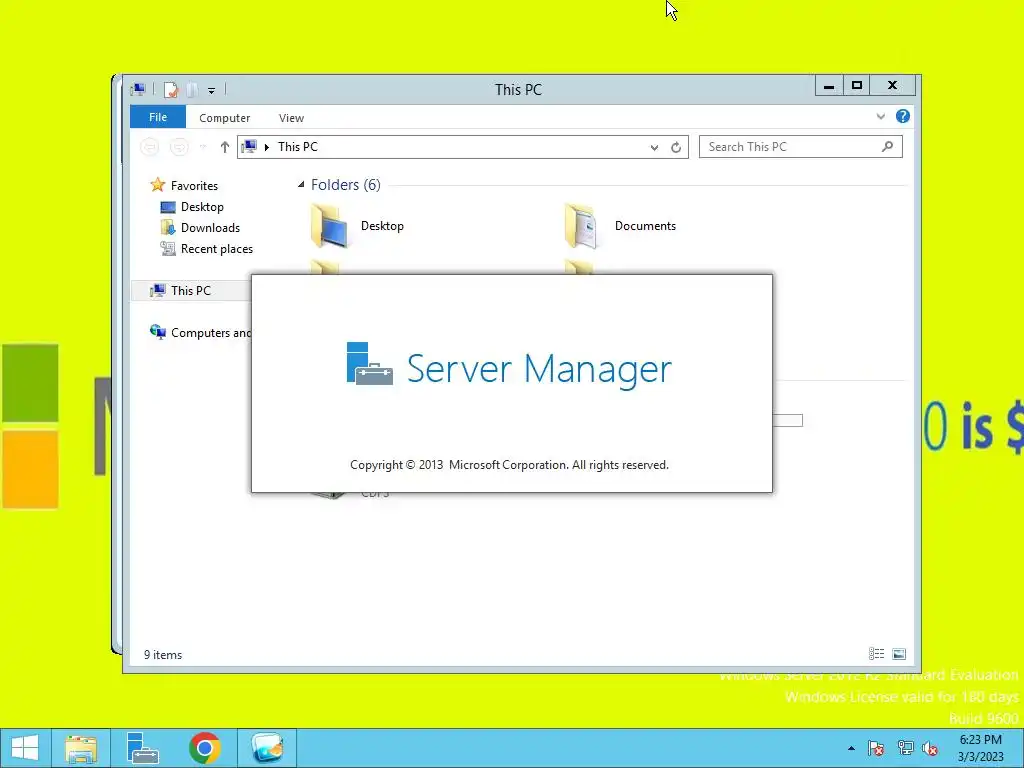
Task: Open the recent locations dropdown arrow
Action: click(x=203, y=148)
